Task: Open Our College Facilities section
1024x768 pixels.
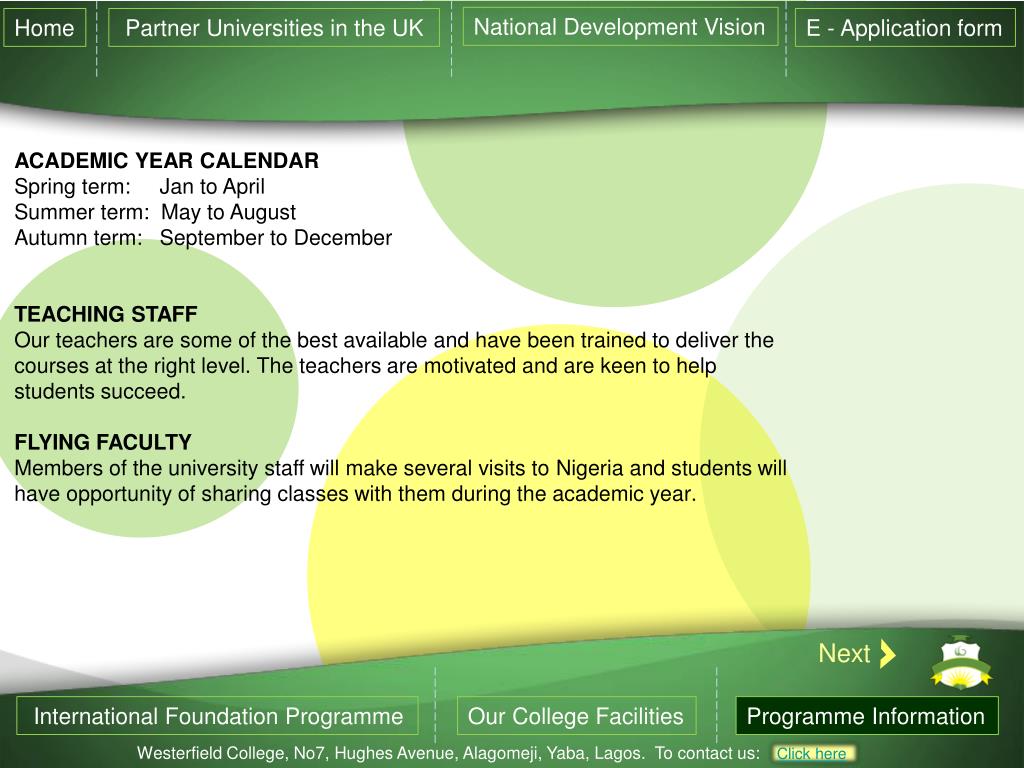Action: 576,716
